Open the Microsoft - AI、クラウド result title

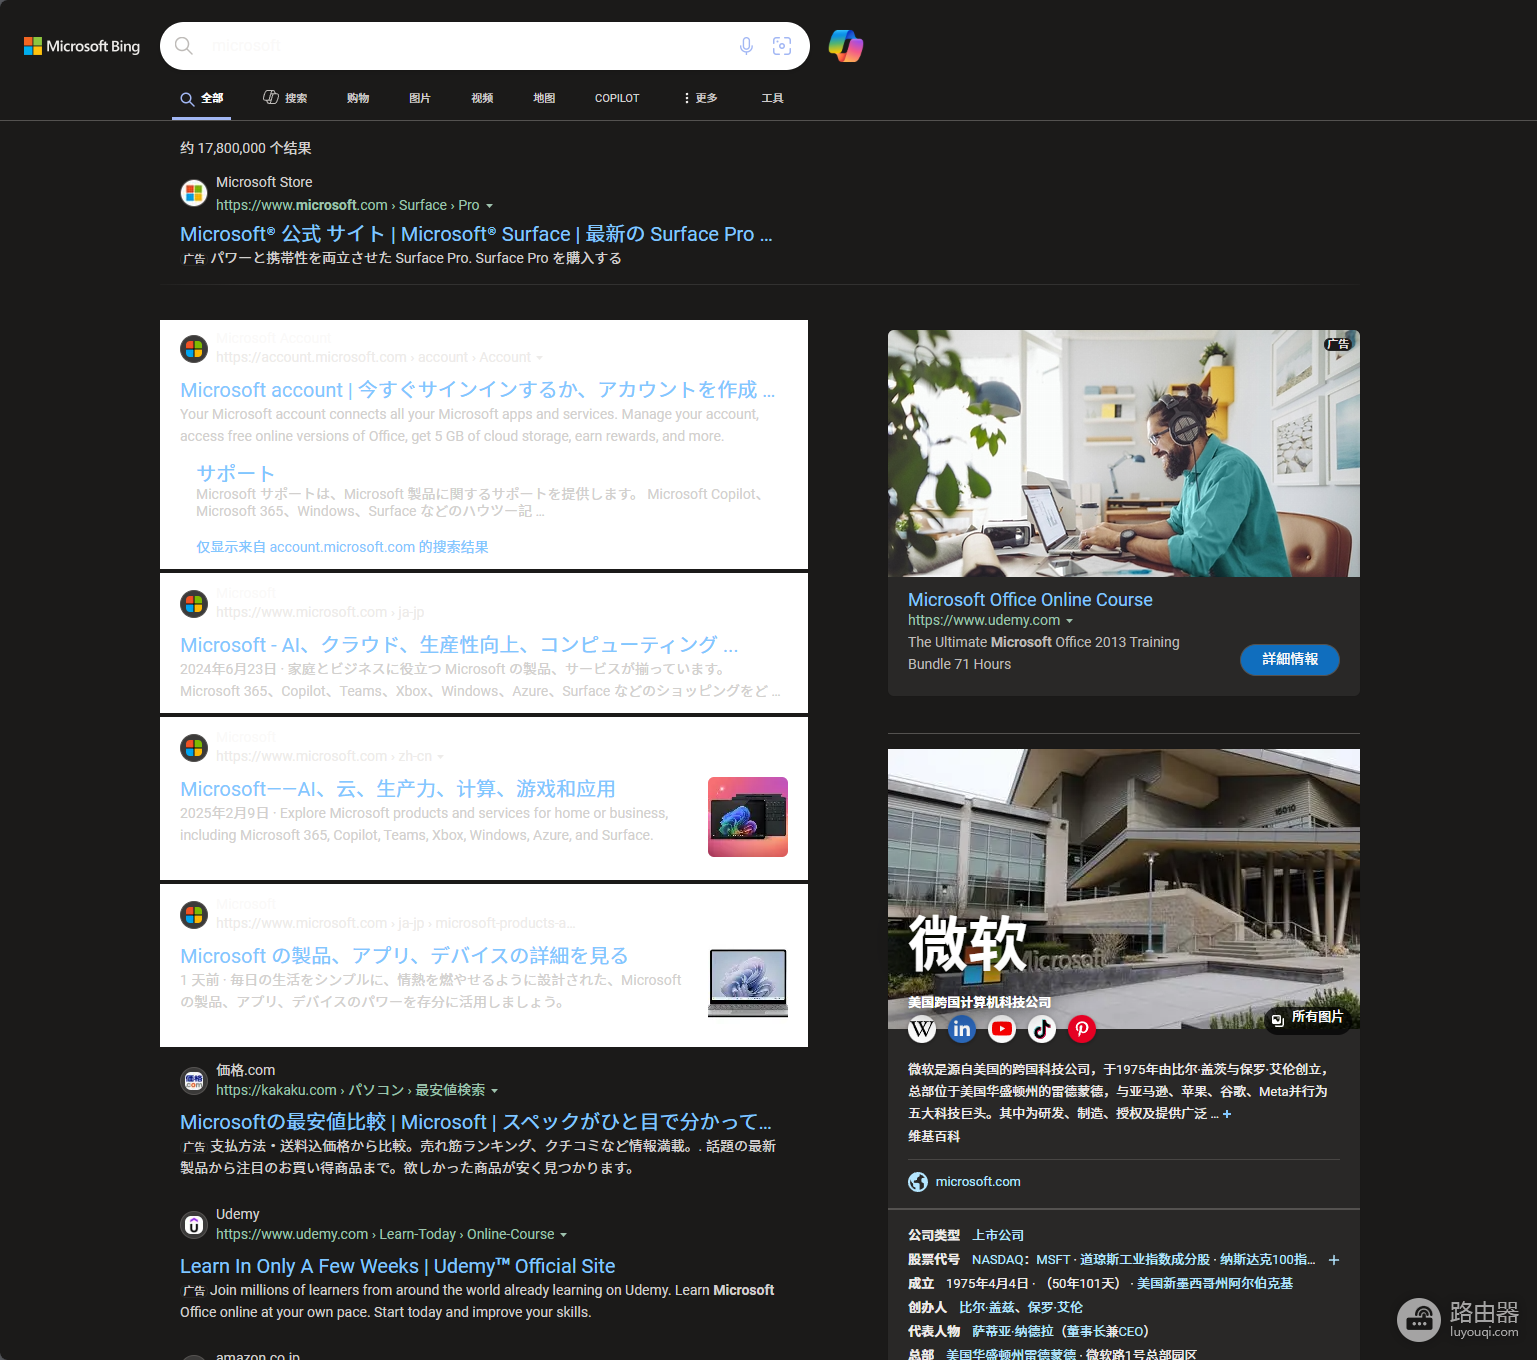click(459, 645)
